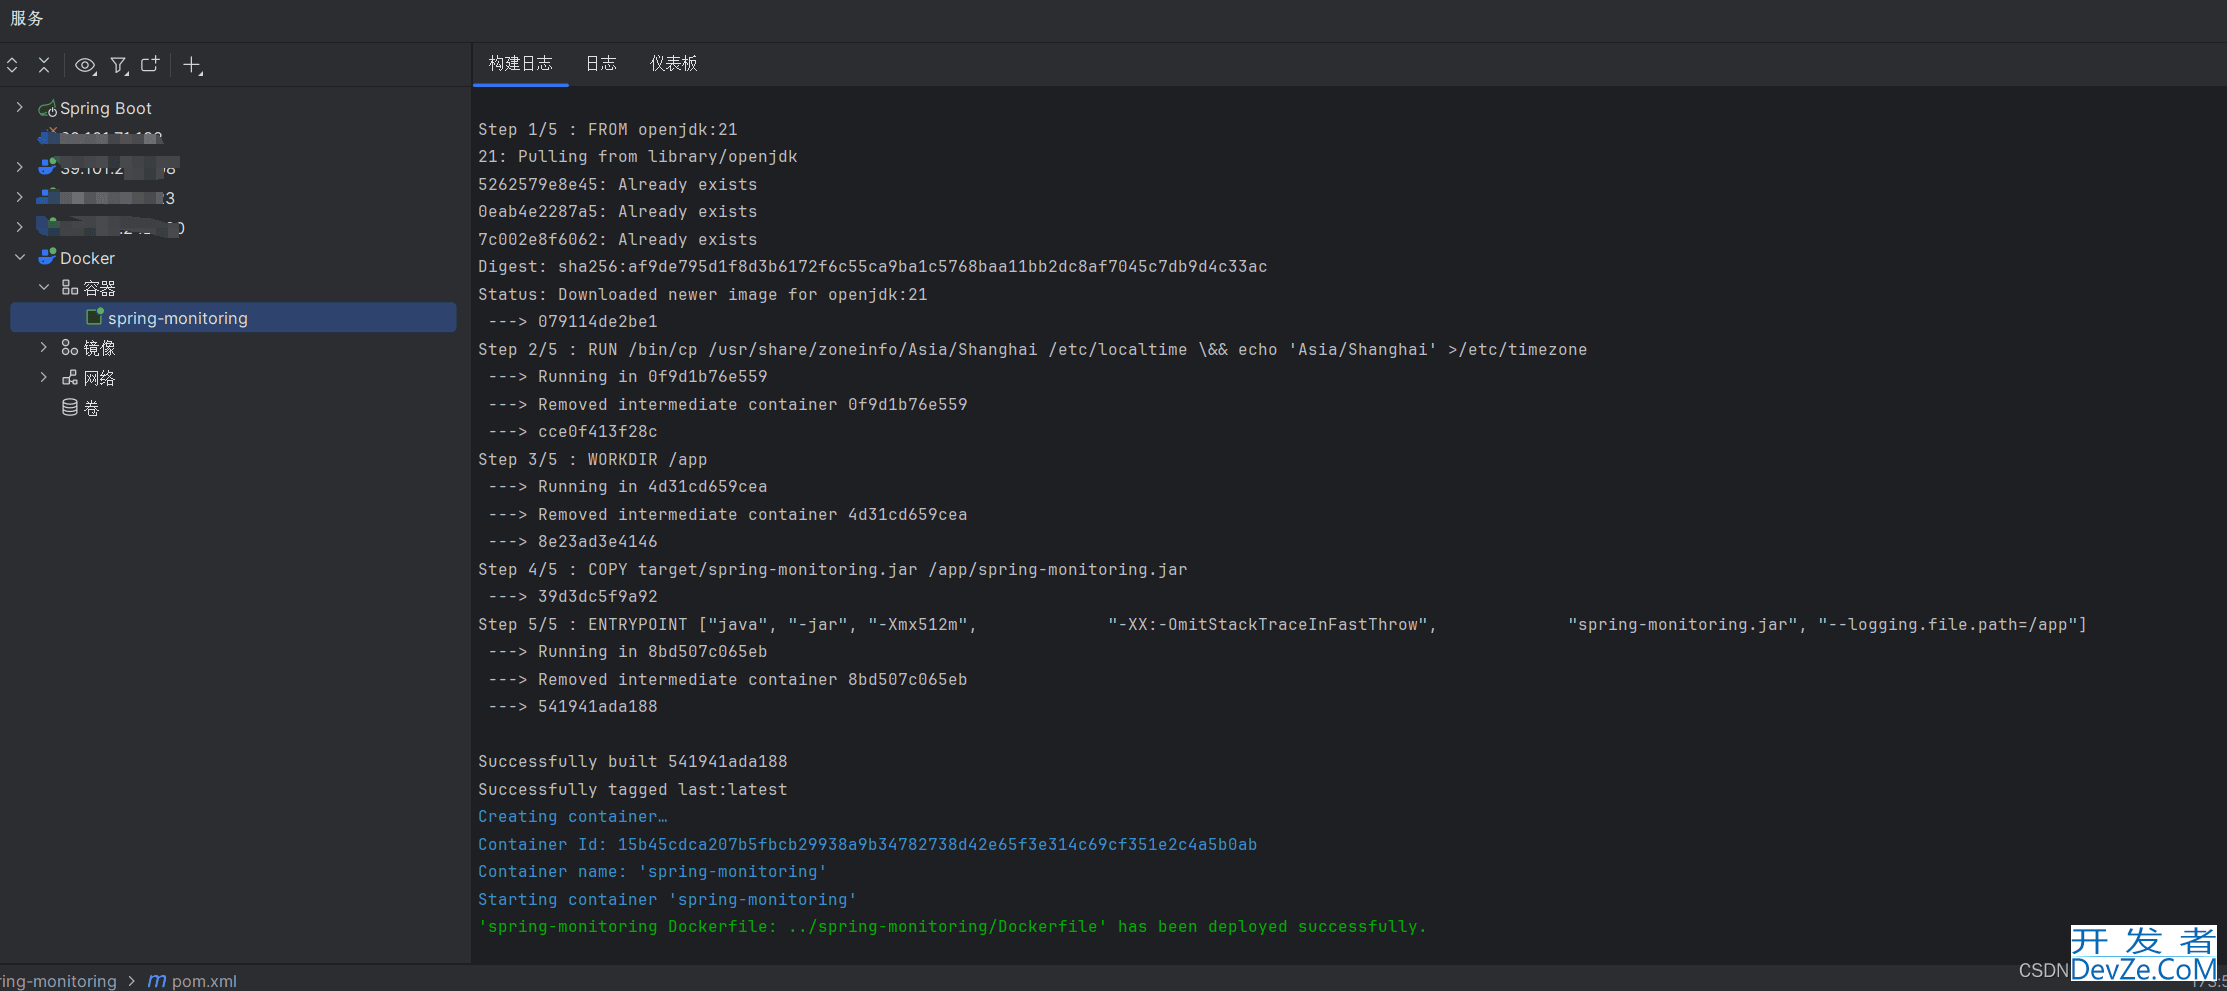2227x991 pixels.
Task: Click the 'Step 5/5 : ENTRYPOINT' line
Action: pos(1283,625)
